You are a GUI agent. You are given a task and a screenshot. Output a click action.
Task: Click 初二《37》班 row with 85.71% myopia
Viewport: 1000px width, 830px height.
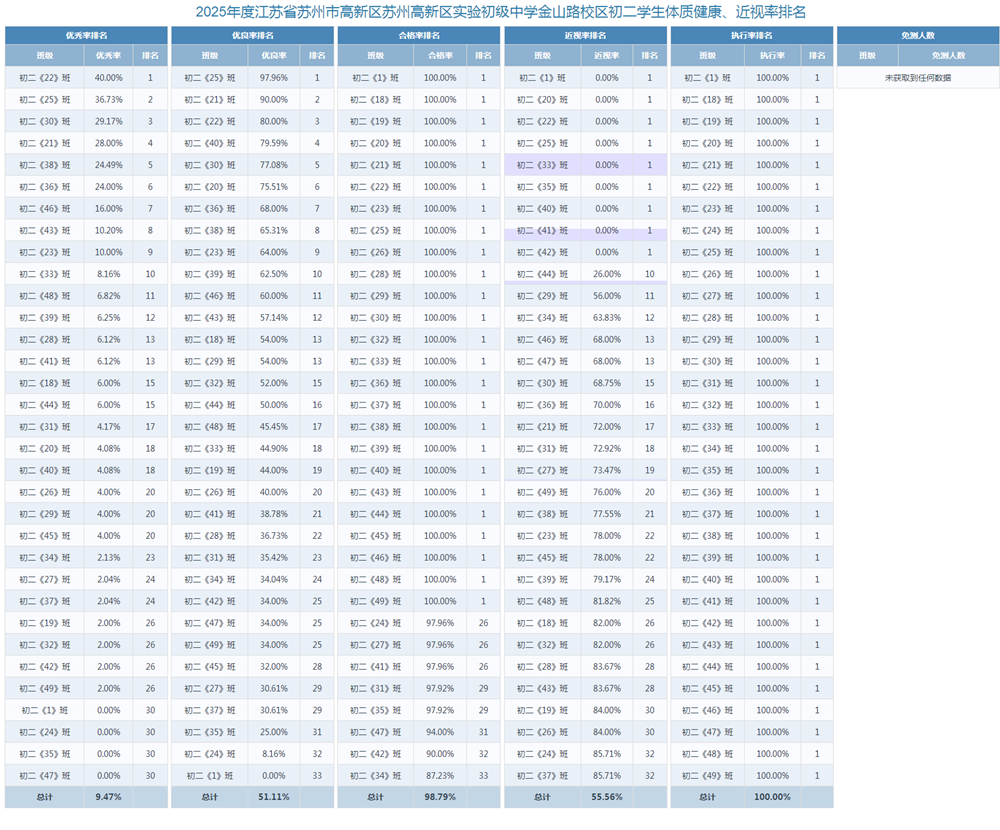tap(585, 776)
